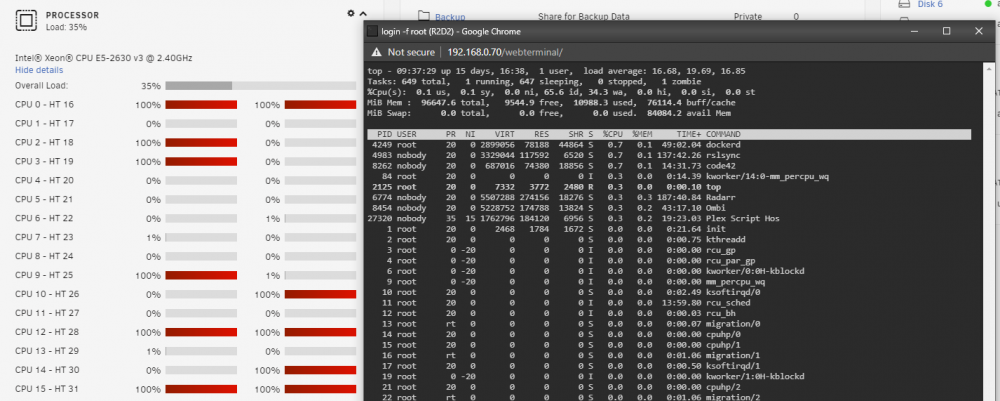Click the CPU 0 red load bar

click(x=201, y=105)
